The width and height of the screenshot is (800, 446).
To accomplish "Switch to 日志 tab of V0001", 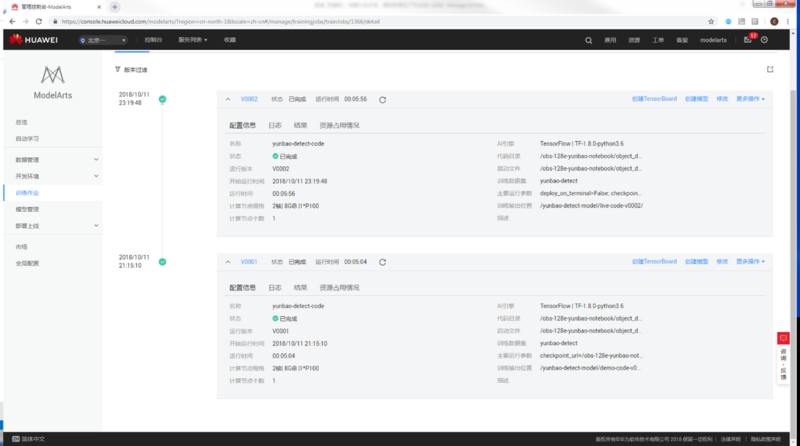I will pyautogui.click(x=274, y=288).
